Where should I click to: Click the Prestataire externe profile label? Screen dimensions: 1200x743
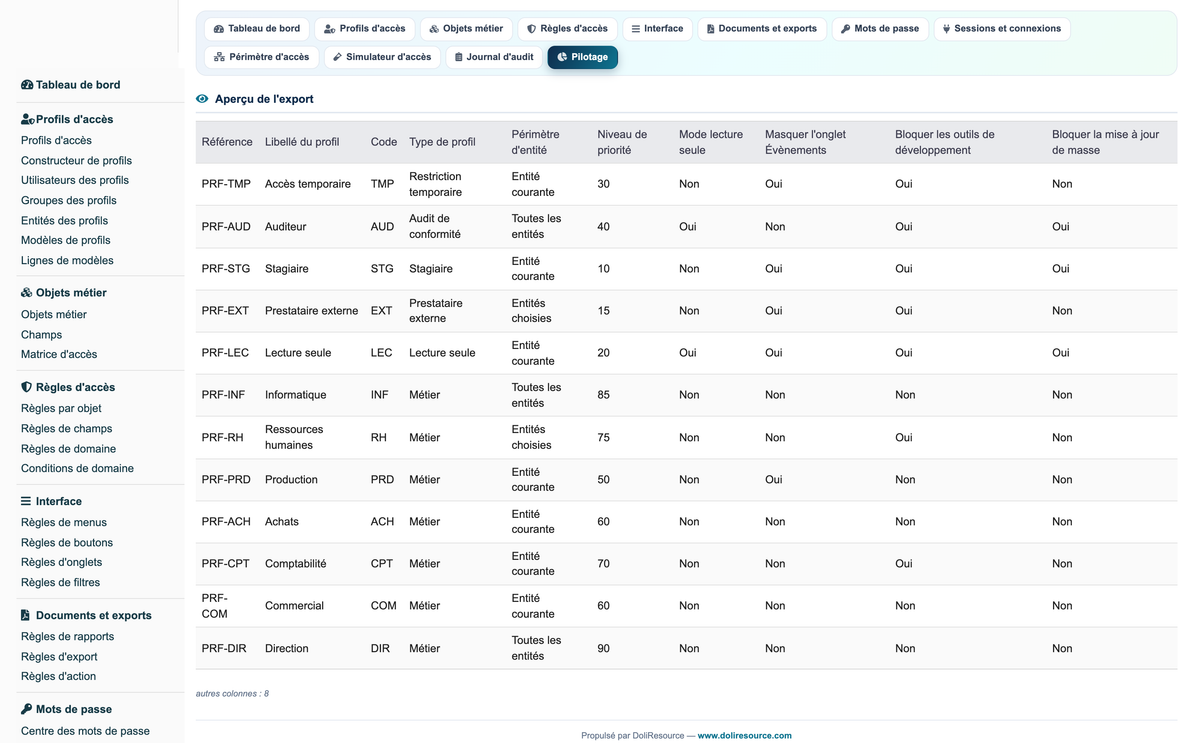(x=311, y=311)
